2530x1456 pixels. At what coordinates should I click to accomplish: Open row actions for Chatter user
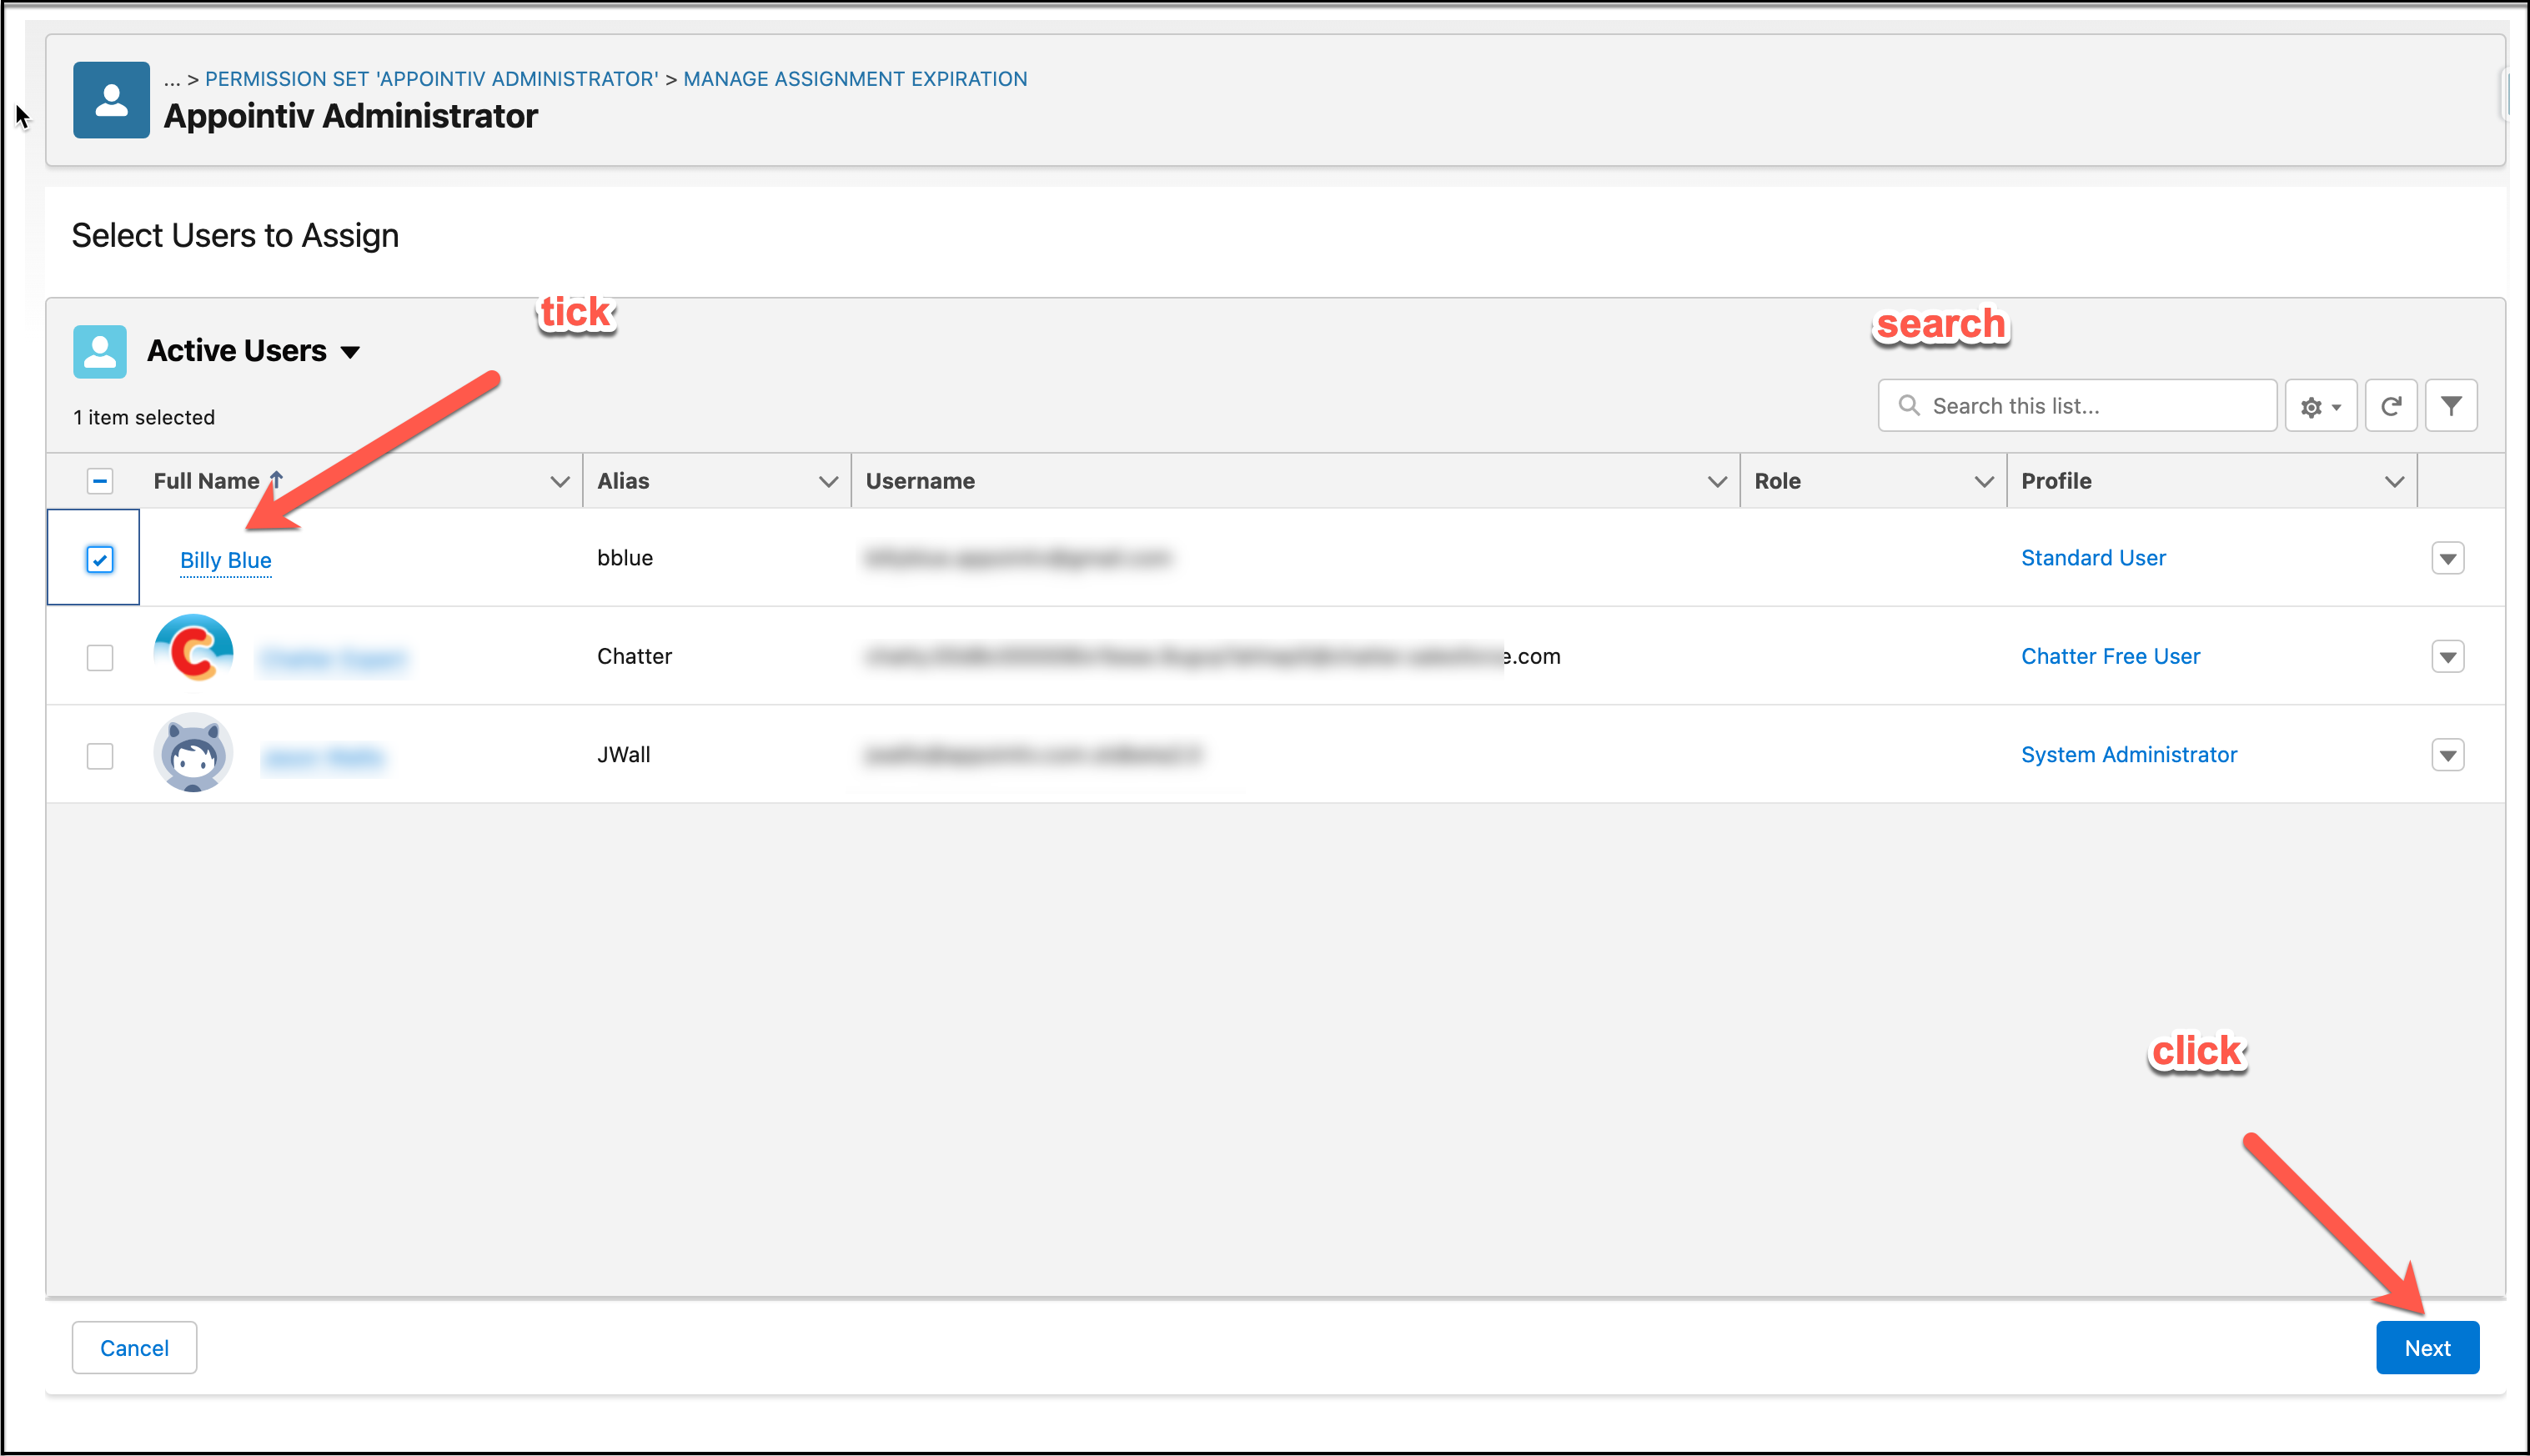(2448, 657)
